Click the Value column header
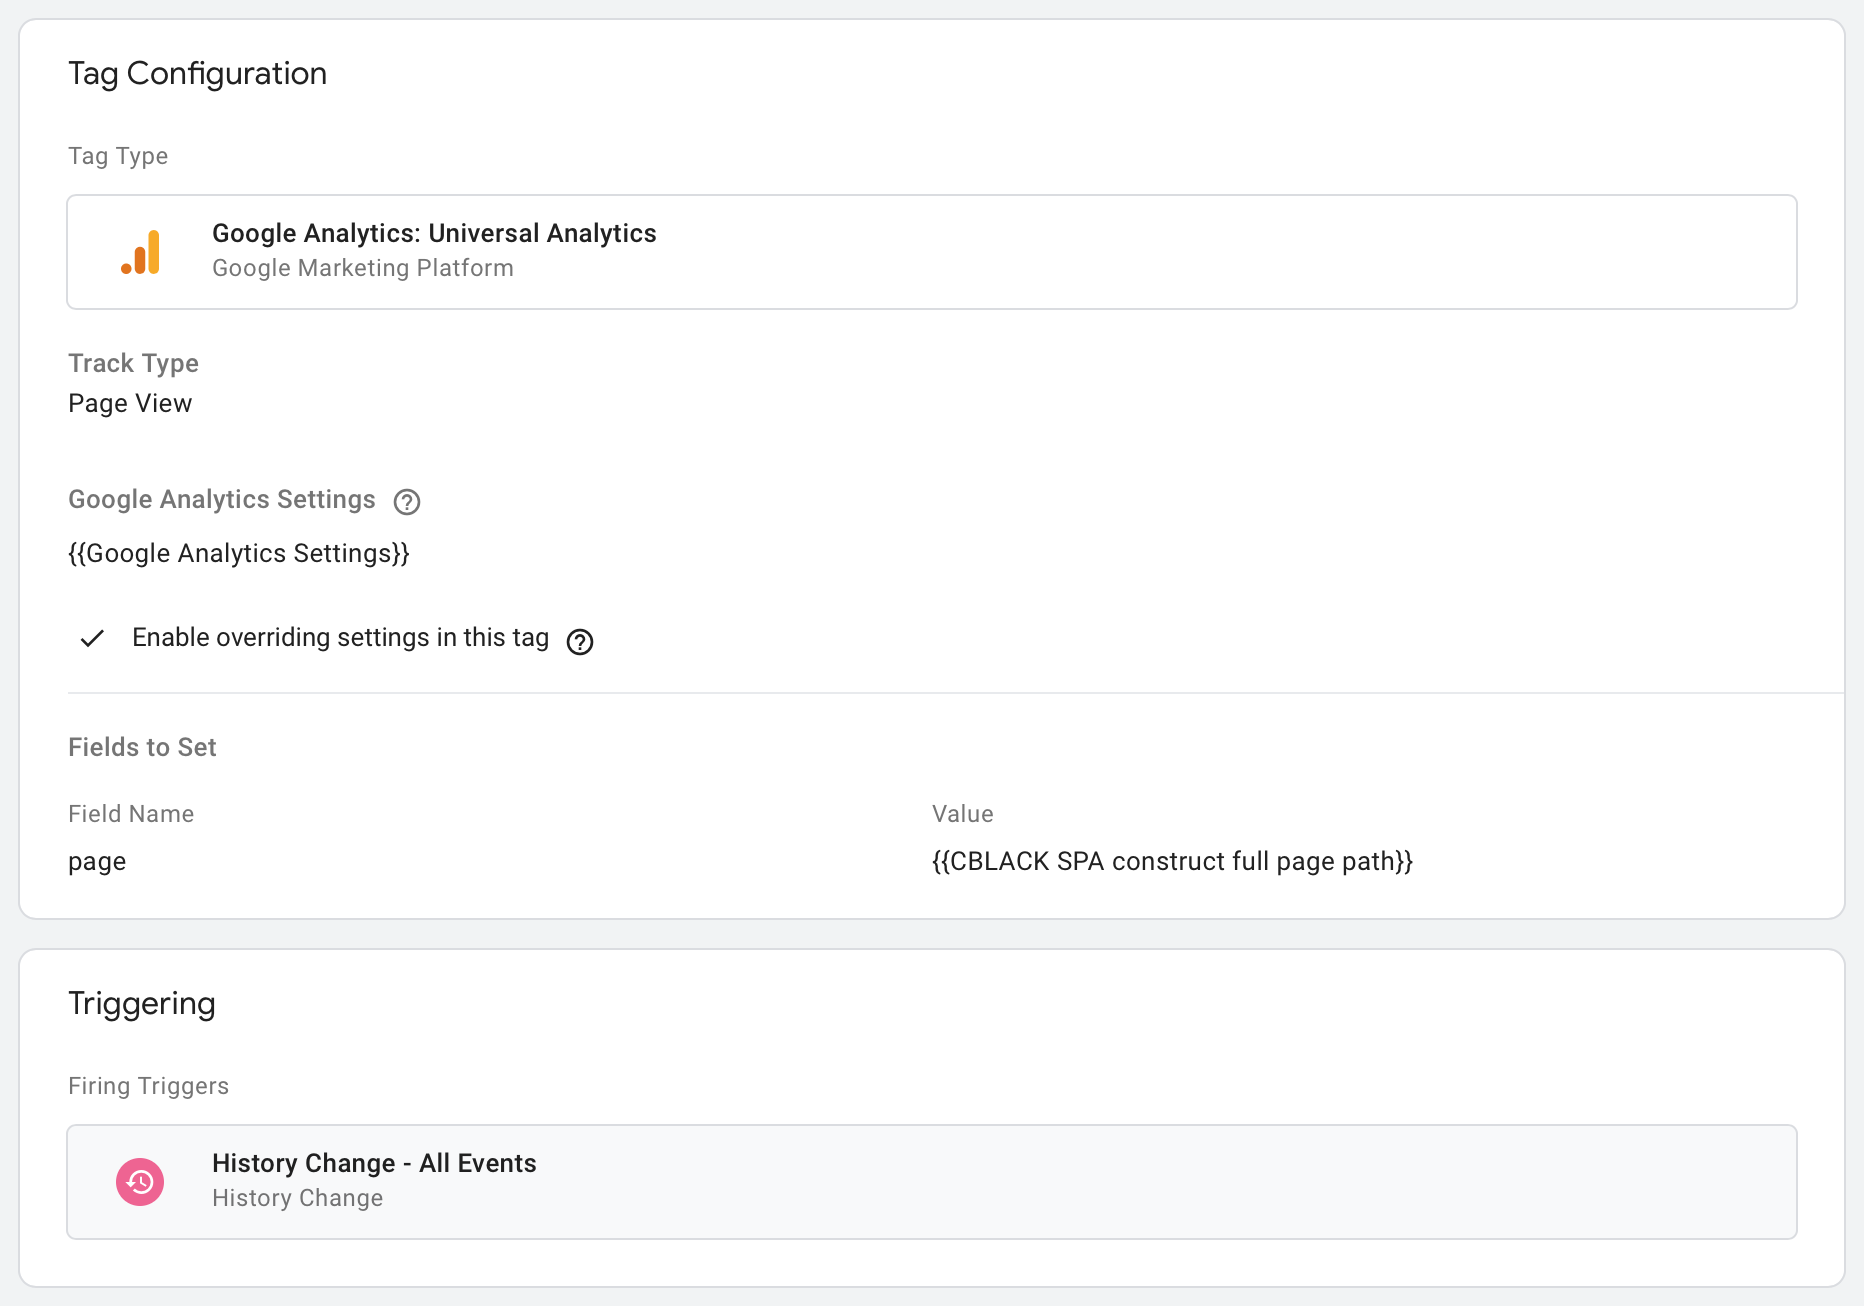Screen dimensions: 1864x1306 tap(963, 814)
